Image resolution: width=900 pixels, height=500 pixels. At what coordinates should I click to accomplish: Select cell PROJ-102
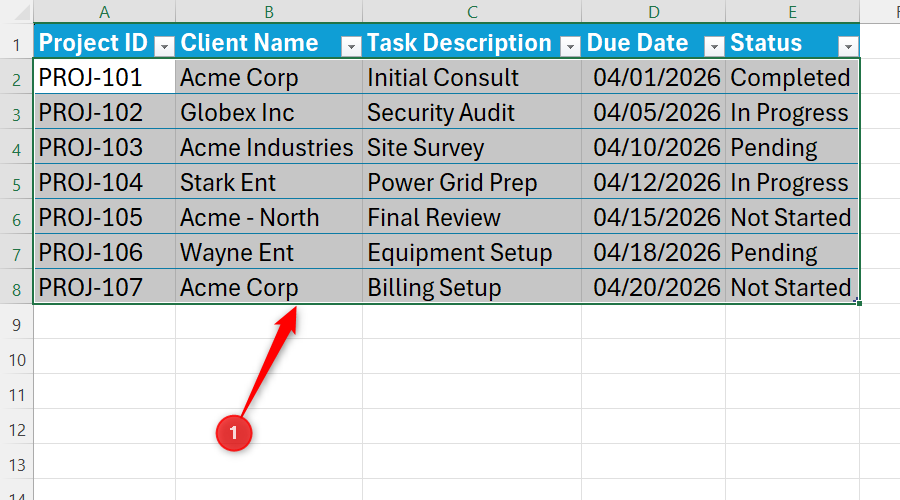point(104,111)
